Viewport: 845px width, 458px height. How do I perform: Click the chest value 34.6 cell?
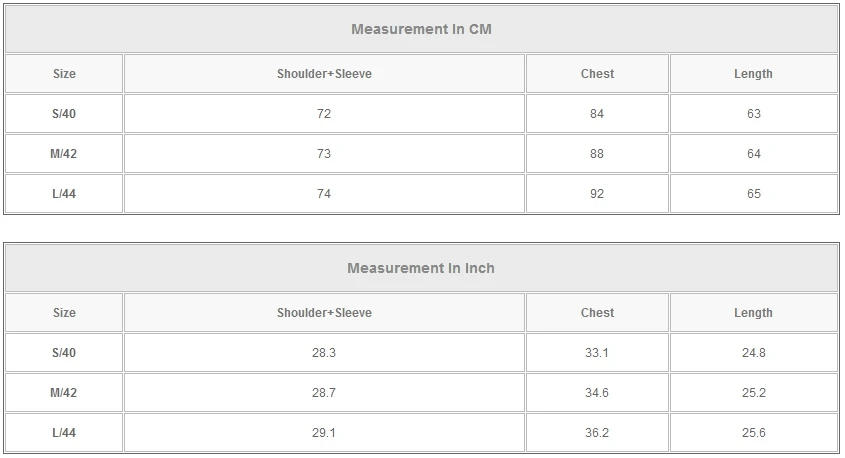pos(597,393)
